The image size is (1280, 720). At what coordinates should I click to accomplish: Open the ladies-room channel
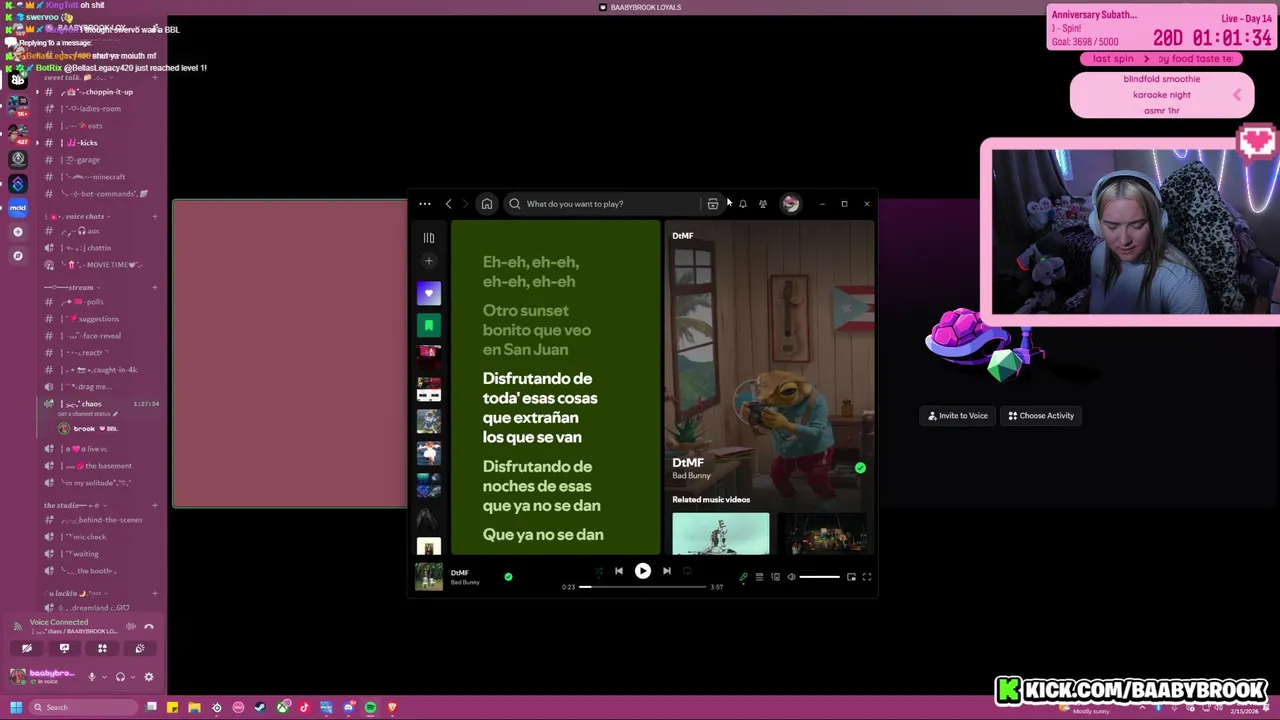coord(97,109)
